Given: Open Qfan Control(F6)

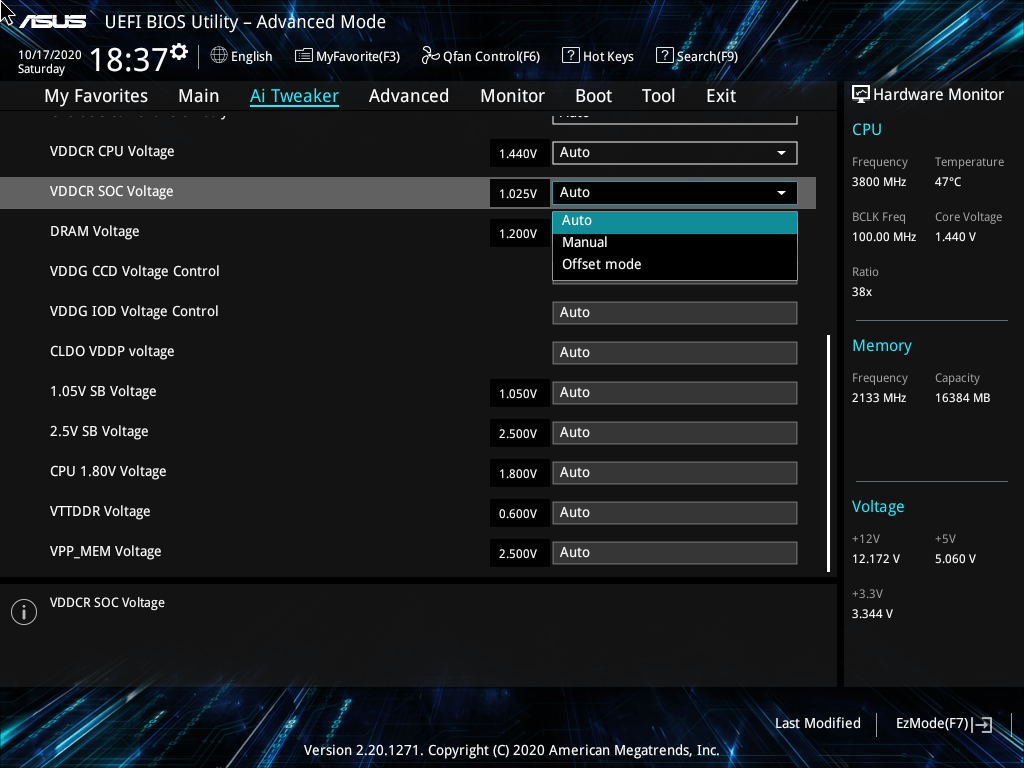Looking at the screenshot, I should coord(481,56).
